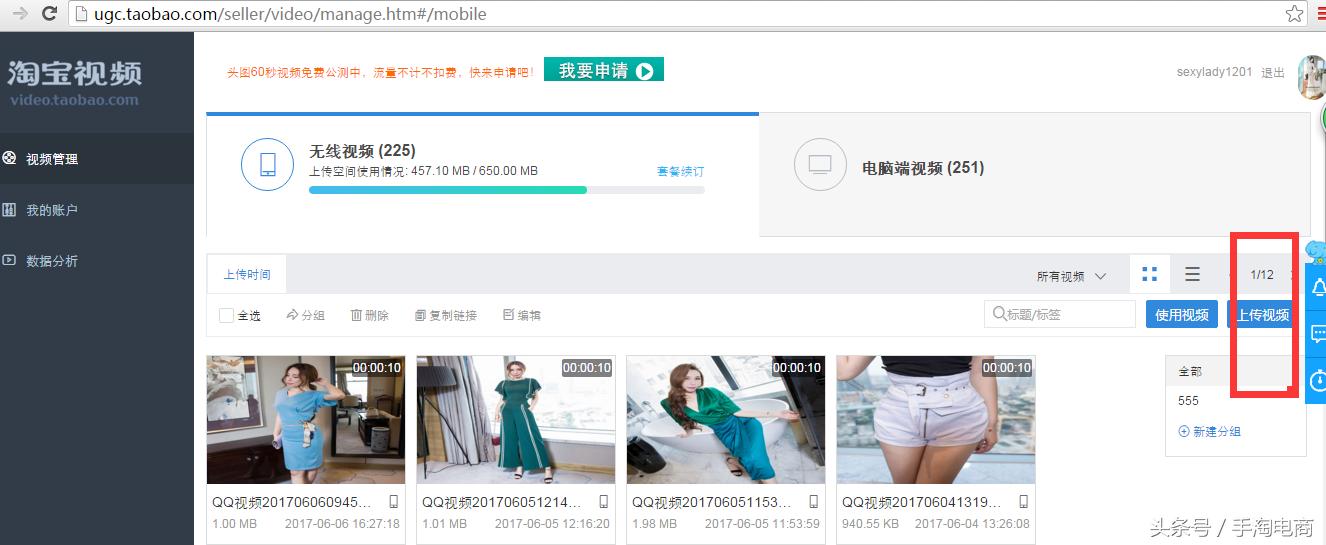Click the chat message icon on right bar
The height and width of the screenshot is (545, 1326).
coord(1317,334)
